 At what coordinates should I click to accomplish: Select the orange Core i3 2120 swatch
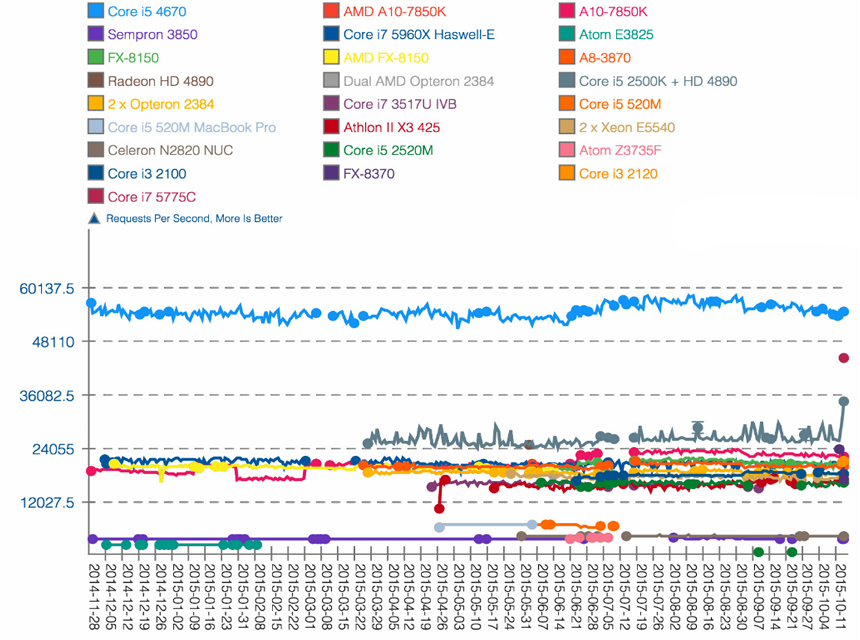[x=567, y=173]
